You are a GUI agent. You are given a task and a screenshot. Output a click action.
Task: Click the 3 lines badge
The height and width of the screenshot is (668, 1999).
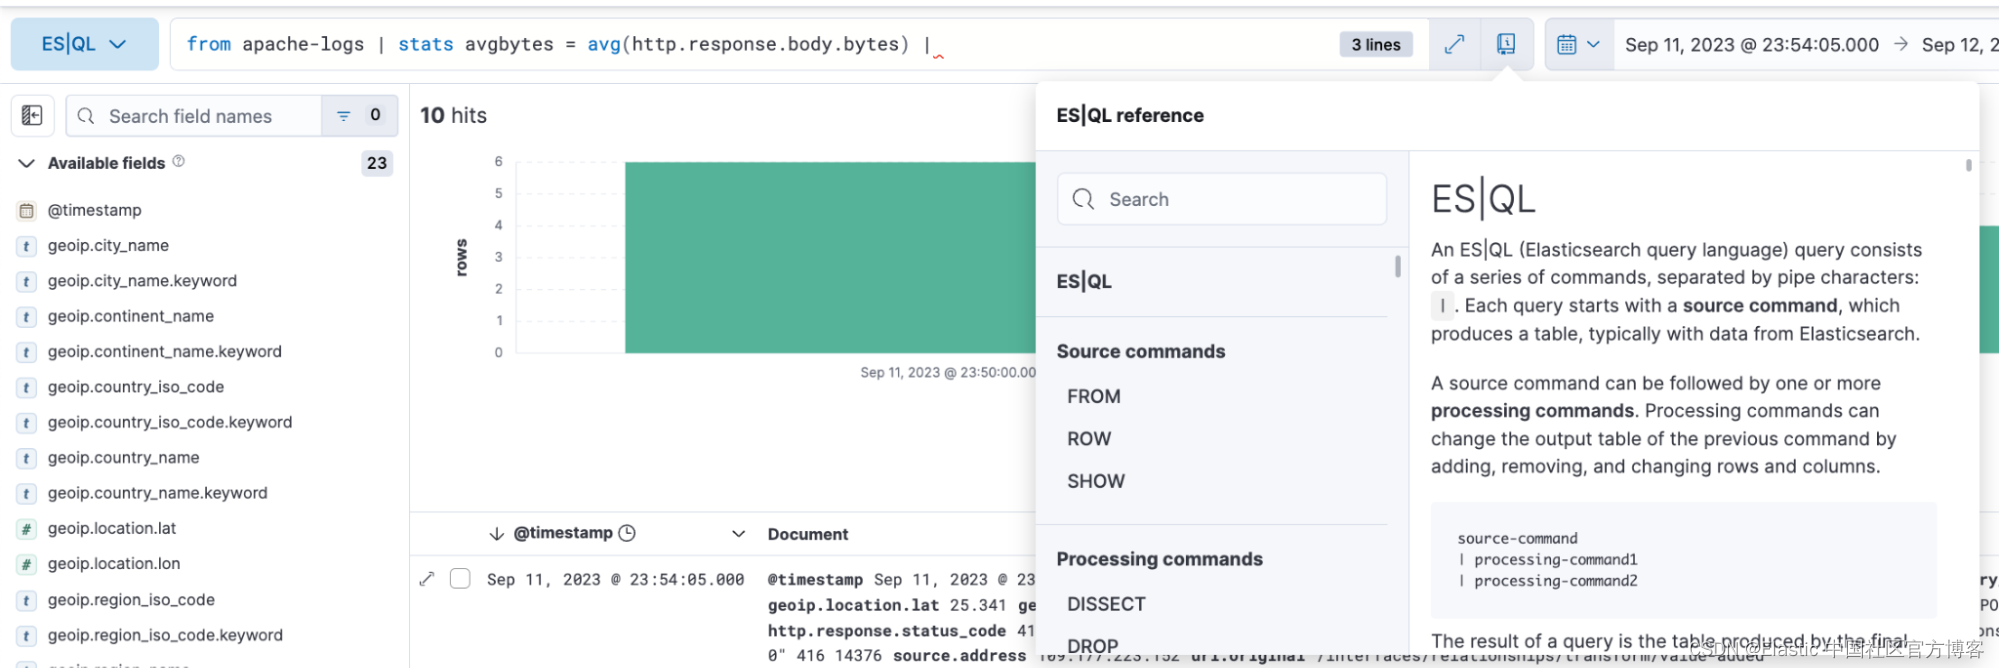(1376, 44)
